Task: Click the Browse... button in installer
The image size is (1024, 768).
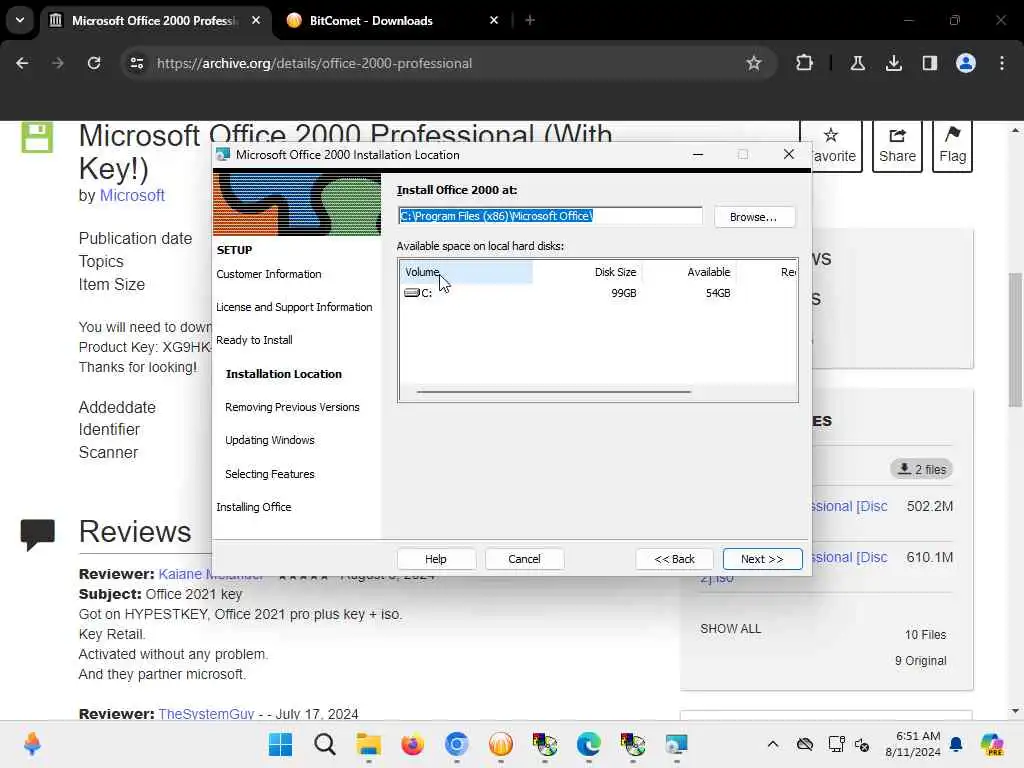Action: tap(754, 217)
